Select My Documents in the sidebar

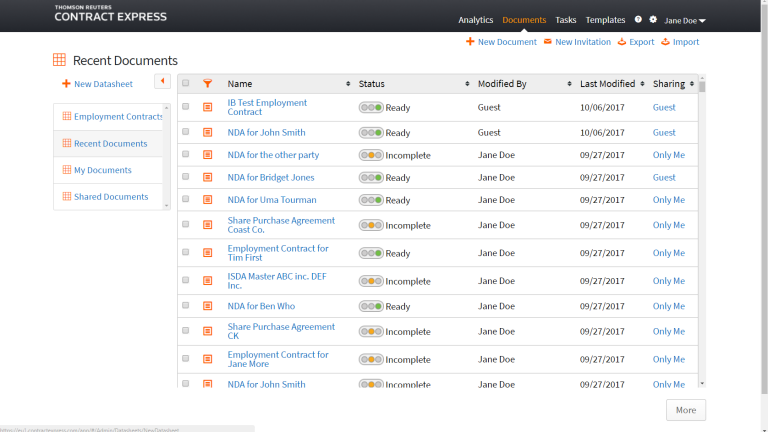[x=103, y=170]
